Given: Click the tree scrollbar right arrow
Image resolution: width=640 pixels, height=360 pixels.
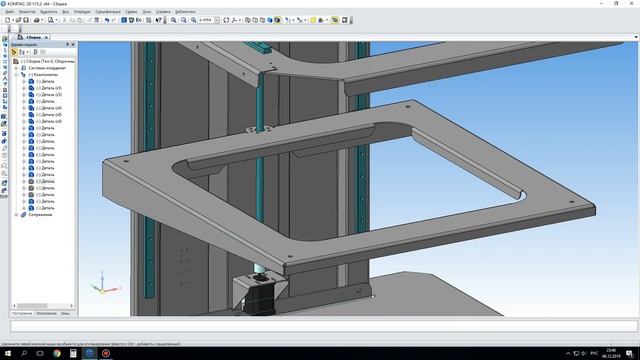Looking at the screenshot, I should 72,306.
